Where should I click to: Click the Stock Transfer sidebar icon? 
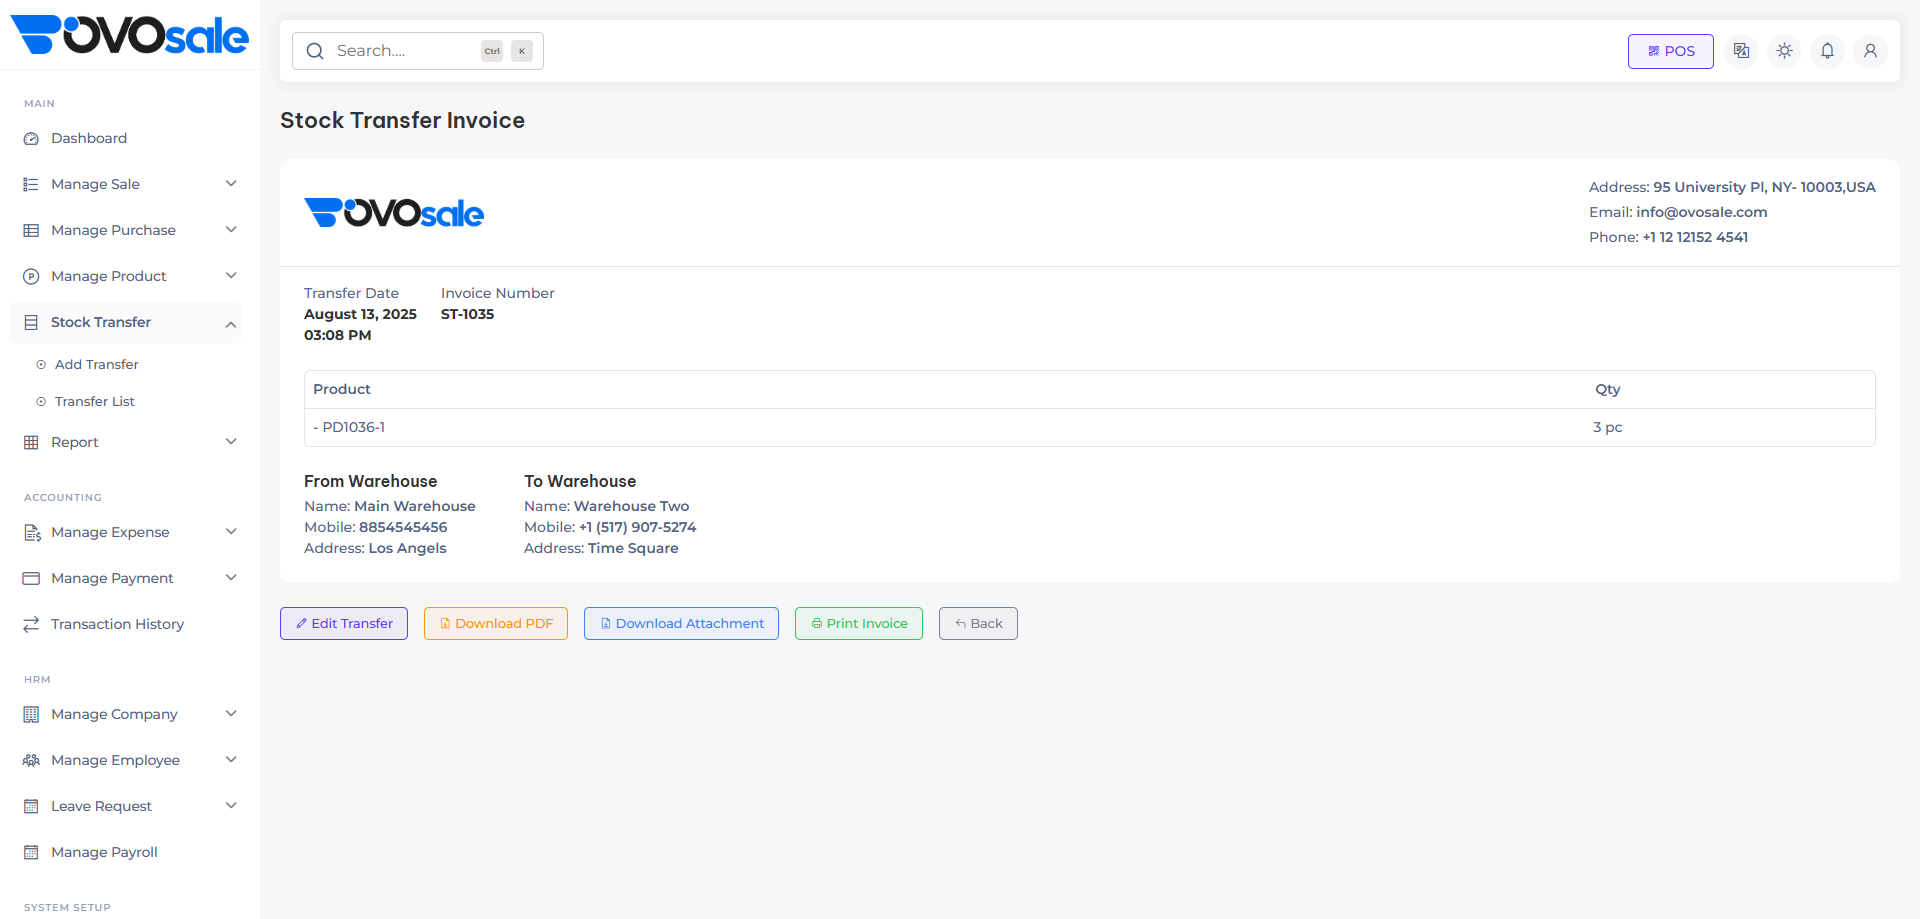click(x=31, y=323)
